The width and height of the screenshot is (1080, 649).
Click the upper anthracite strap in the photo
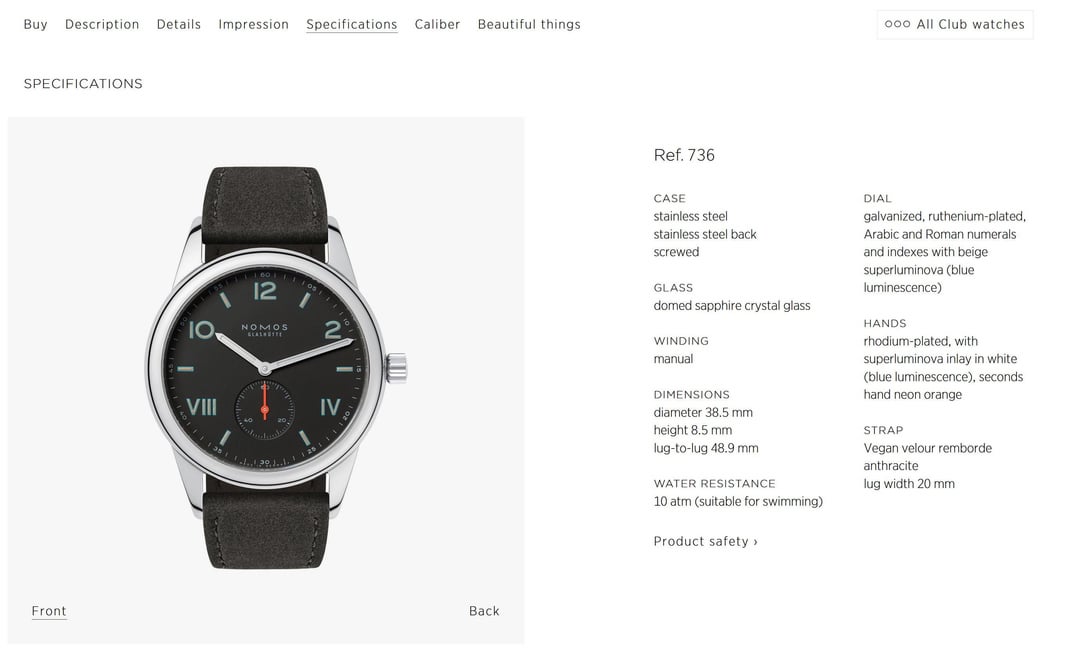(265, 207)
